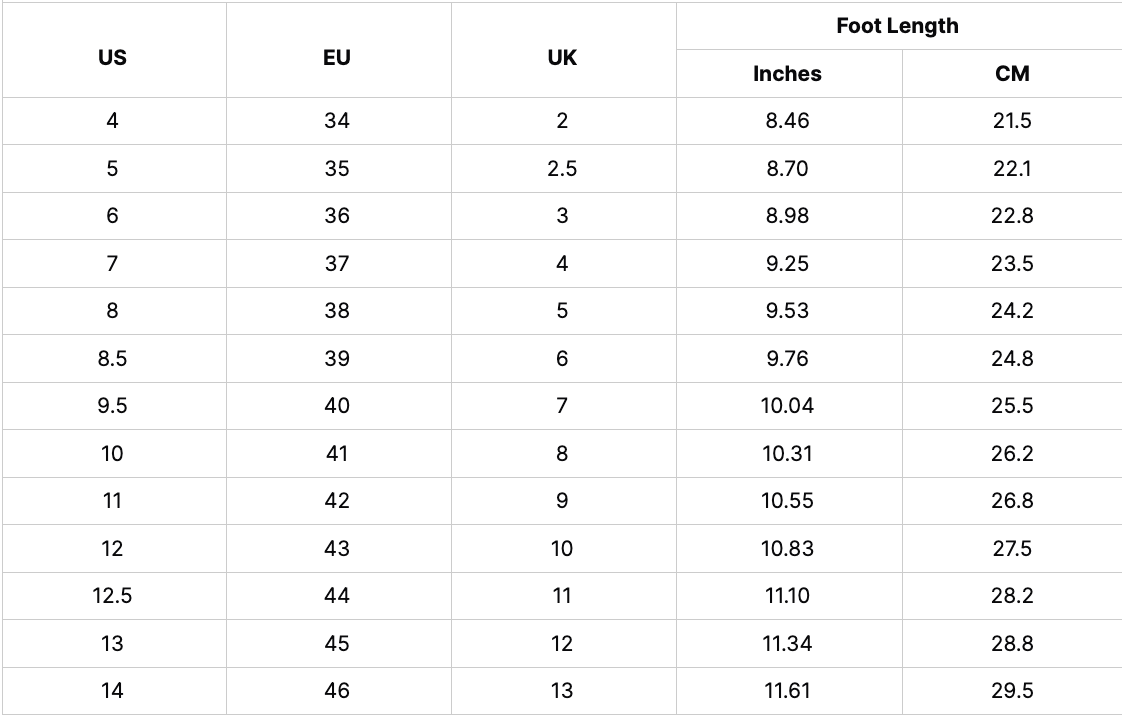Click the CM sub-header

[x=1012, y=74]
